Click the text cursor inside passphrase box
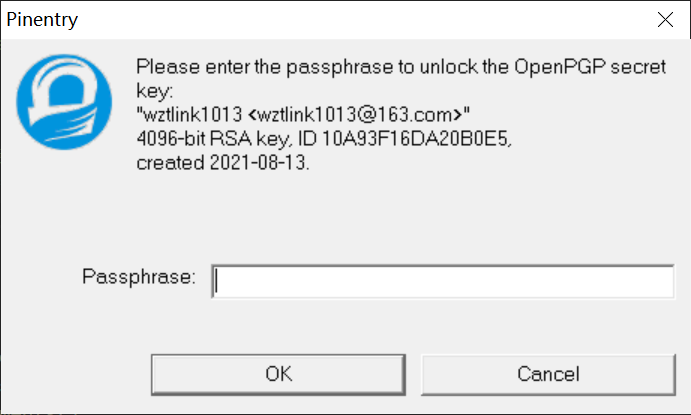The height and width of the screenshot is (415, 691). tap(216, 282)
